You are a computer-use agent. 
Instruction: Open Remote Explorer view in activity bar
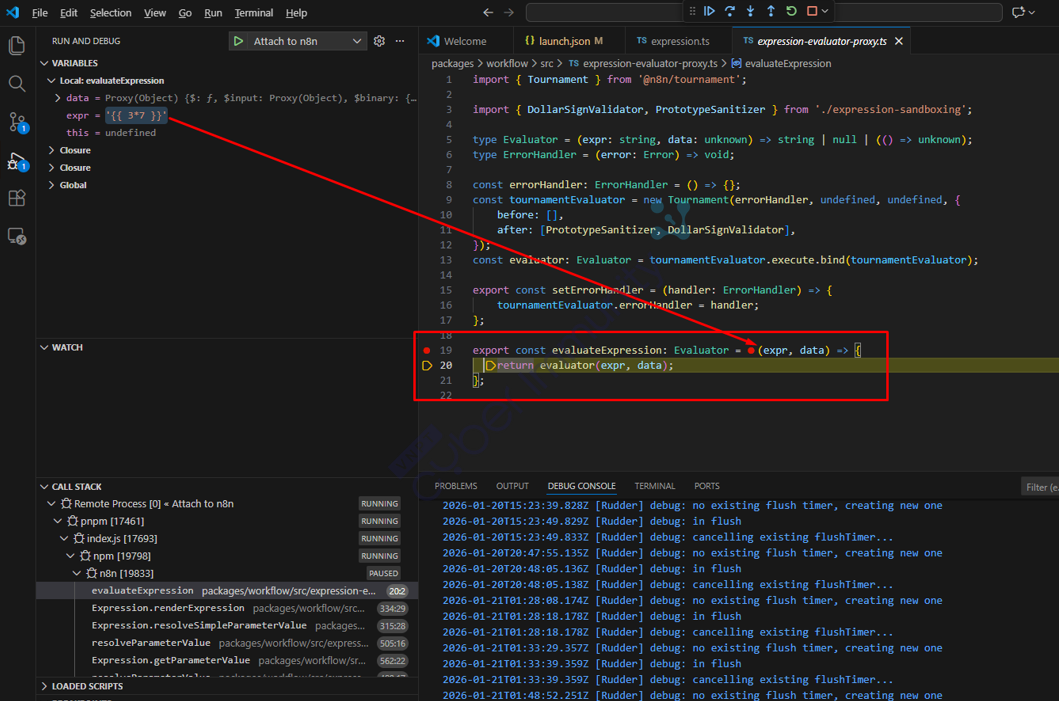(x=17, y=236)
